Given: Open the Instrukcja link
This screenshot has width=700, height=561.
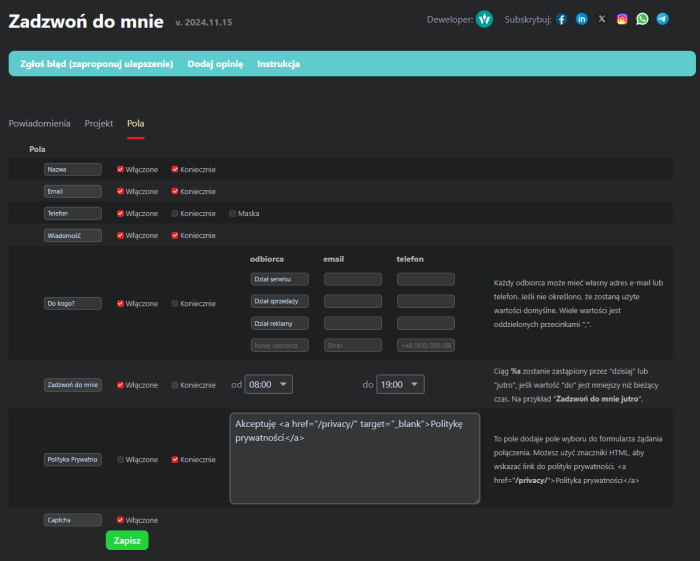Looking at the screenshot, I should tap(278, 64).
